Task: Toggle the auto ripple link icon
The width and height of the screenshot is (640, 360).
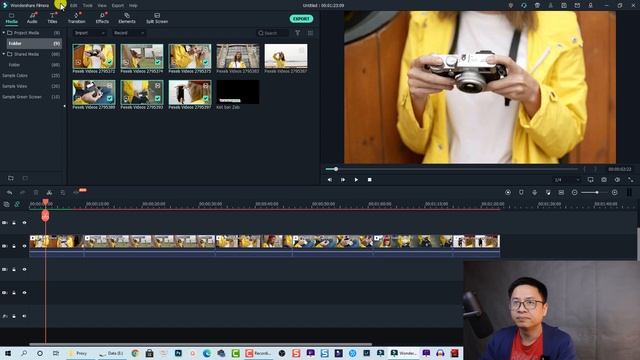Action: click(x=17, y=204)
